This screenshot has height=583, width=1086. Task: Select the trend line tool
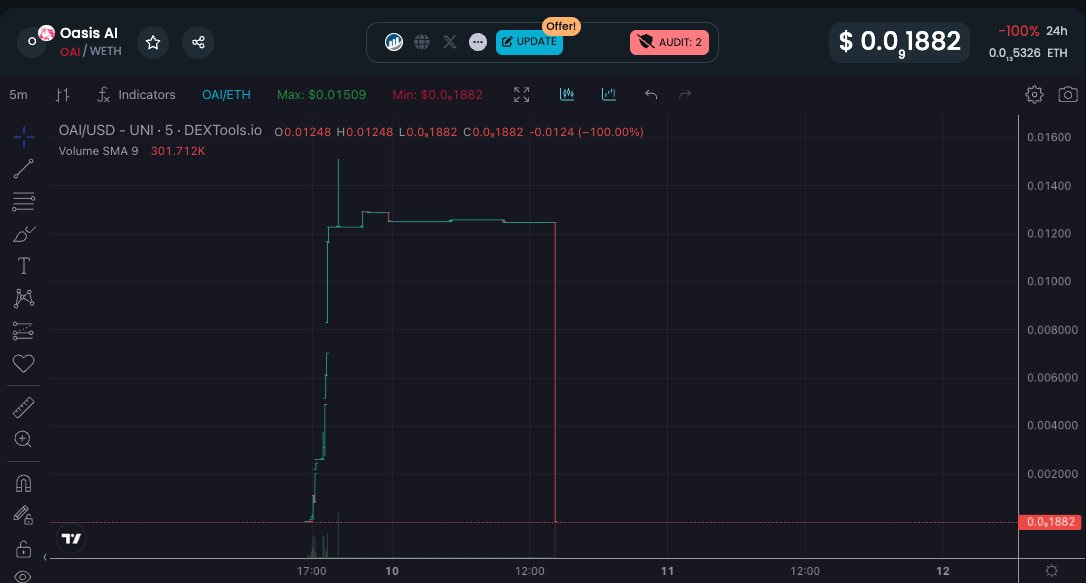click(24, 169)
